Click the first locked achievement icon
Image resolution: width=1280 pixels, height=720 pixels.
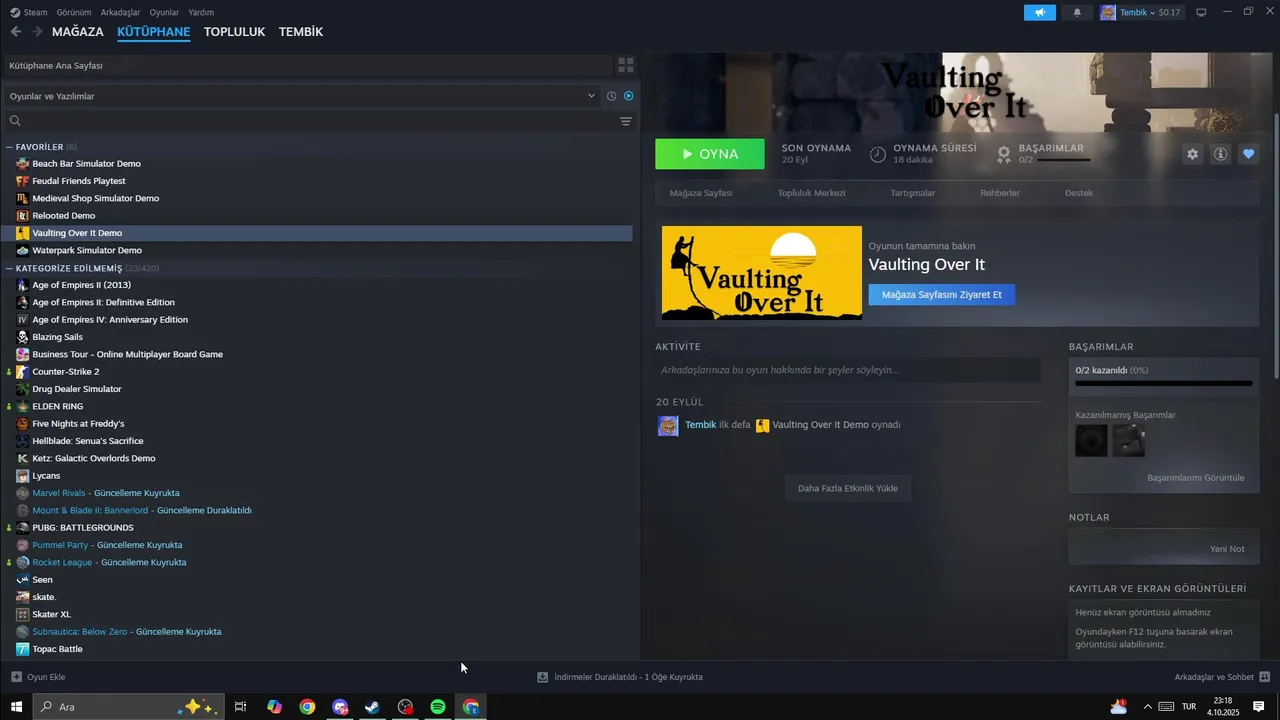pos(1091,441)
